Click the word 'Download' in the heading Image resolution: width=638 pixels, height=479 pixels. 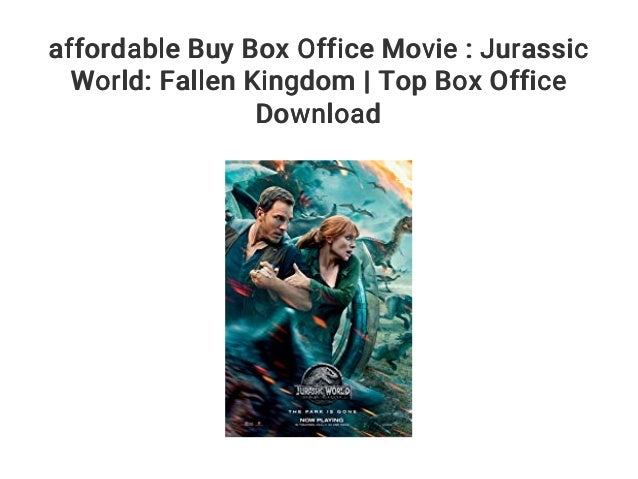coord(318,114)
